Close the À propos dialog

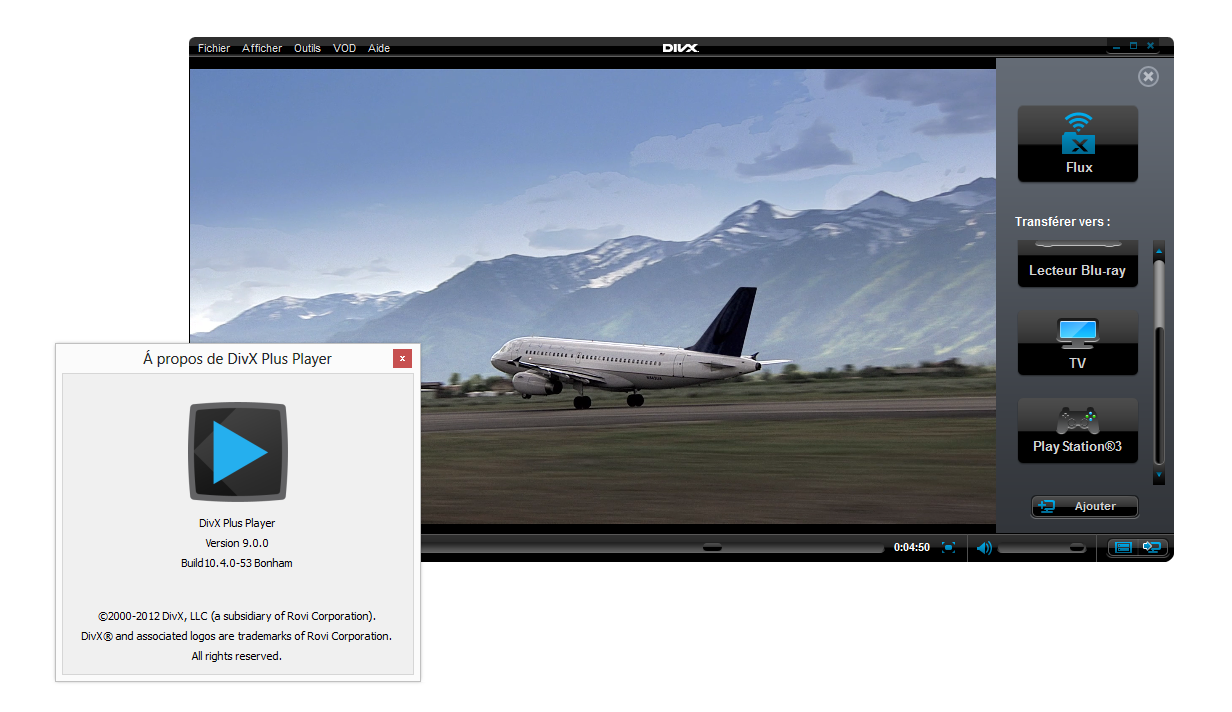click(402, 358)
